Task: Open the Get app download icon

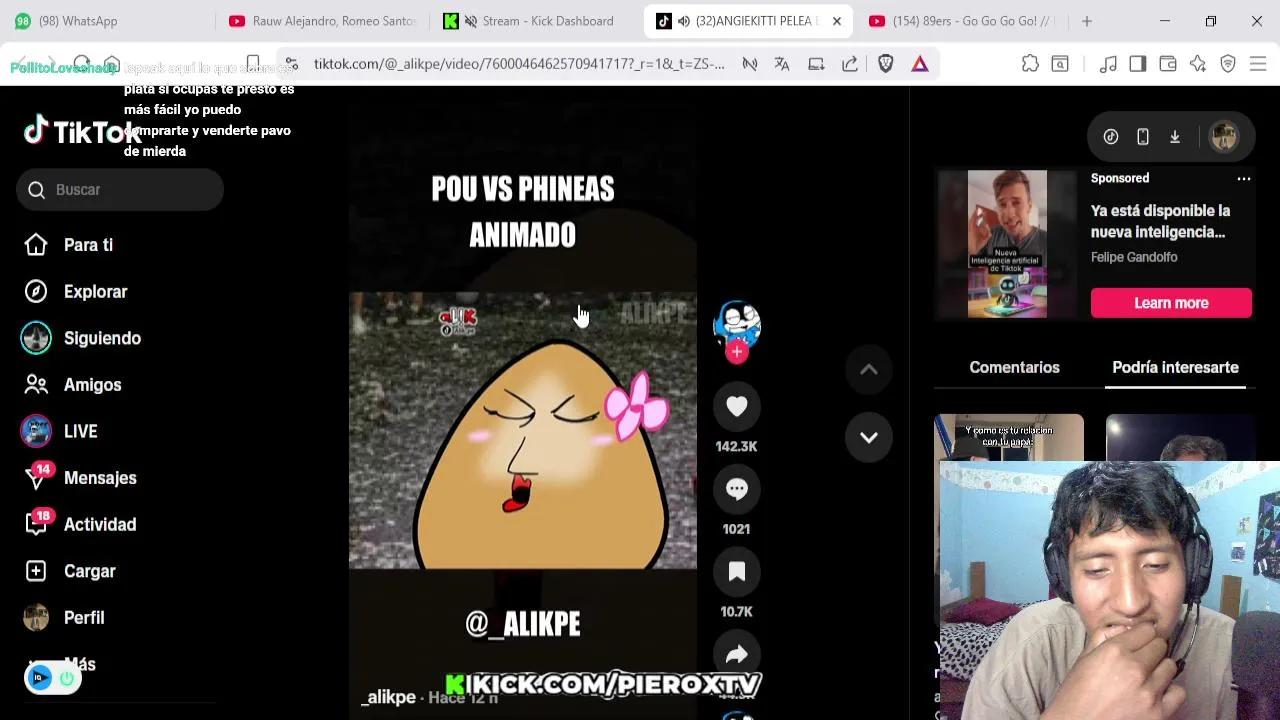Action: [x=1175, y=136]
